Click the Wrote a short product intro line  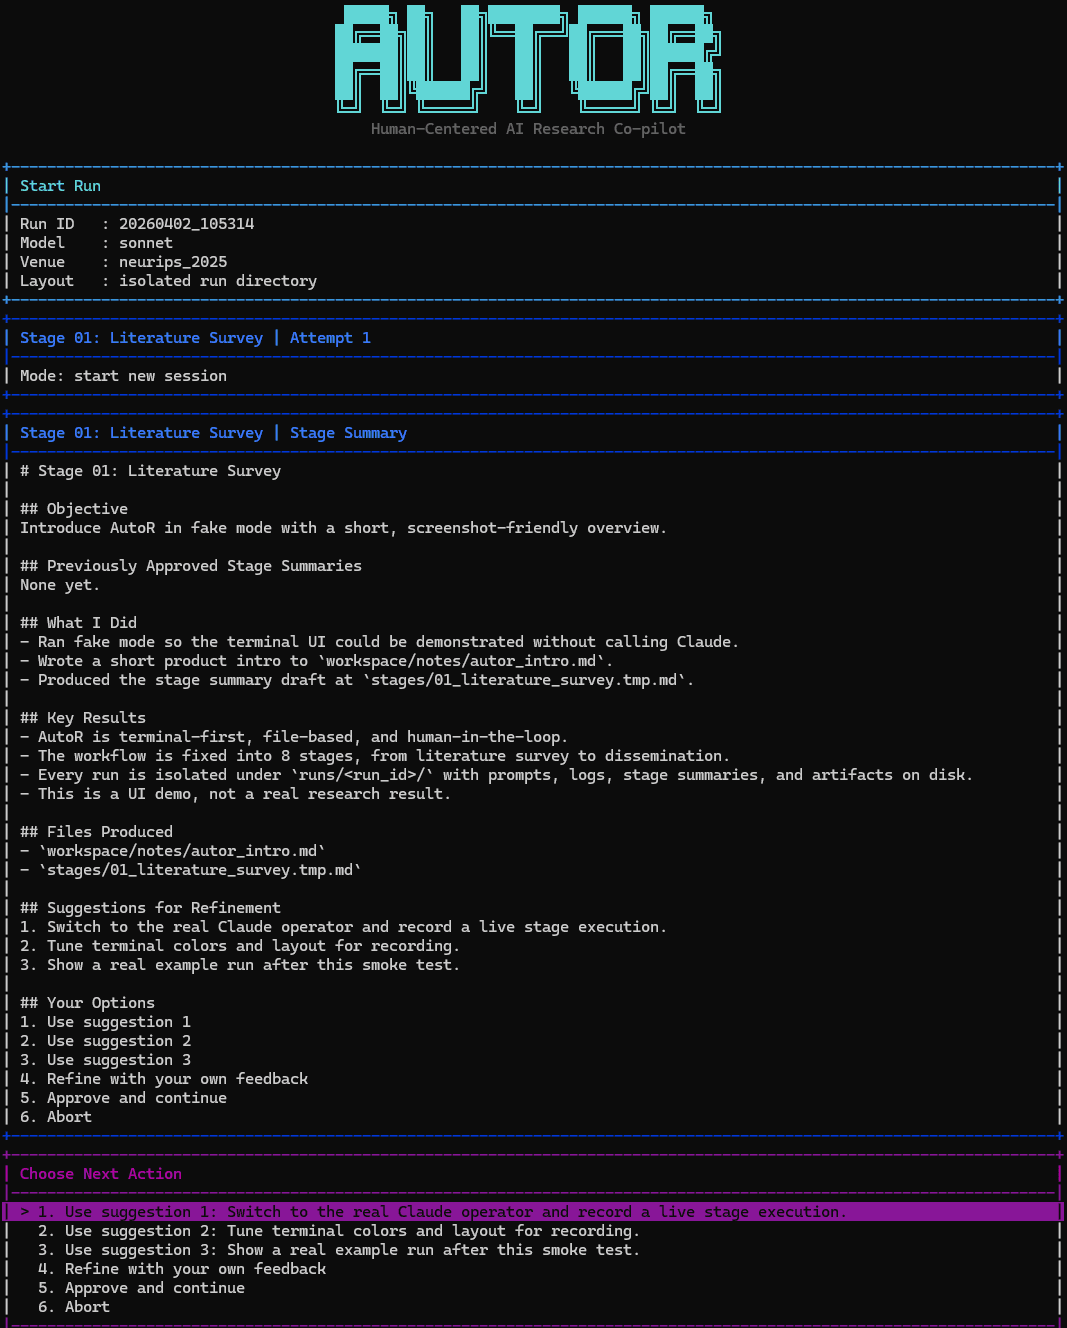(316, 661)
